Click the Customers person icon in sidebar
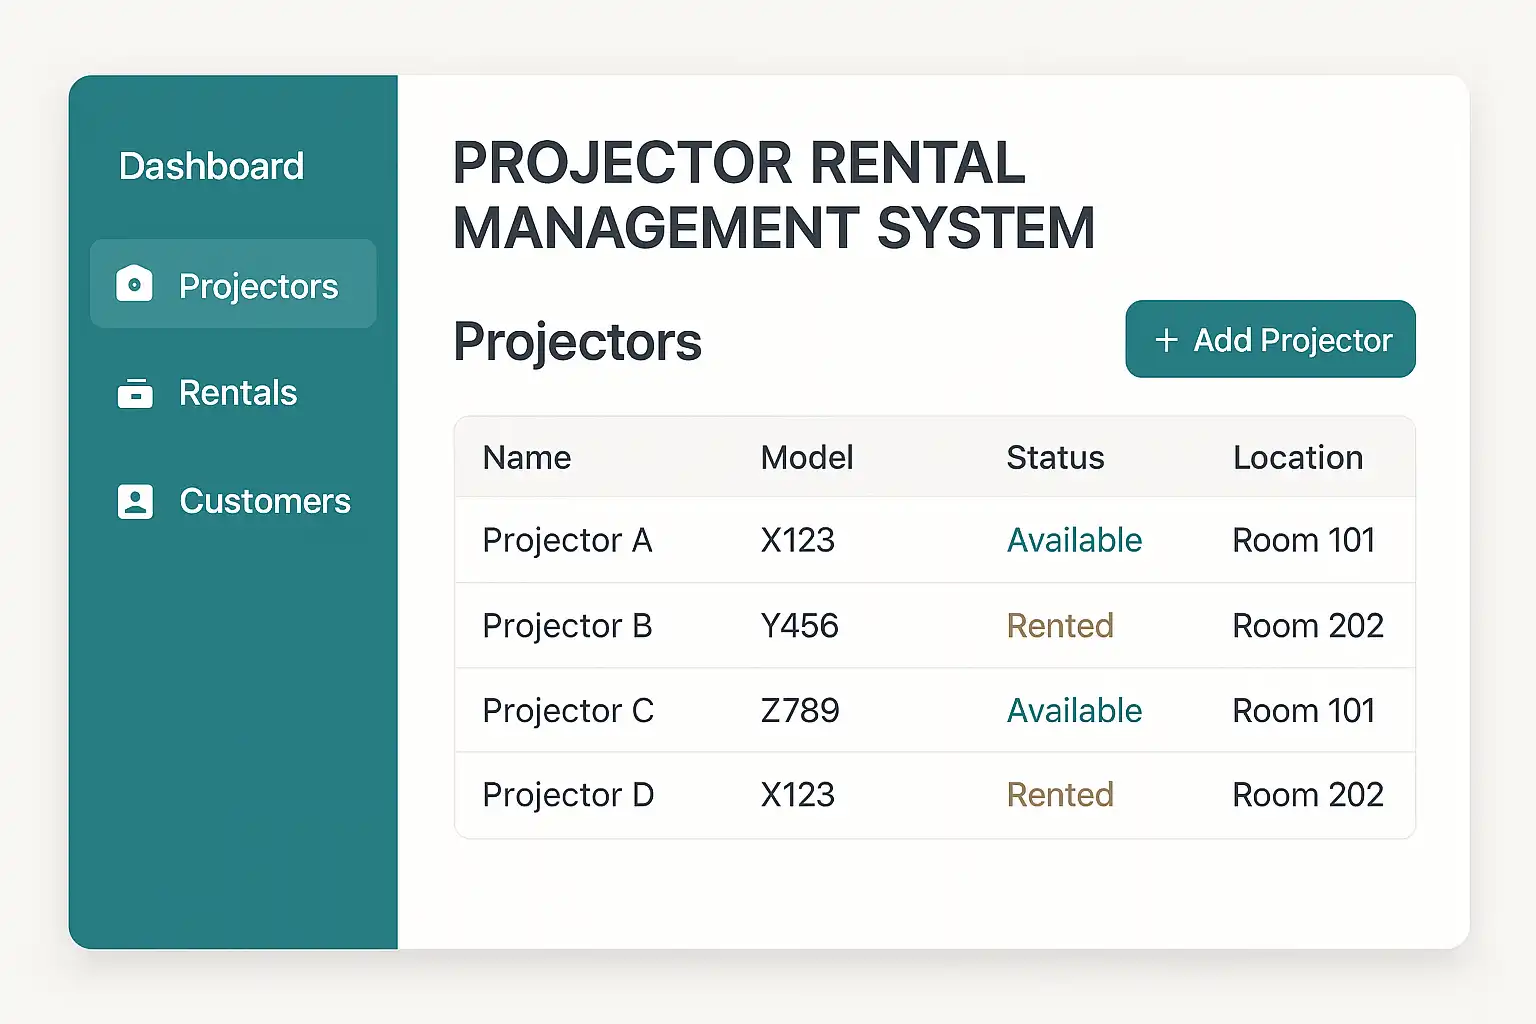This screenshot has width=1536, height=1024. 135,501
